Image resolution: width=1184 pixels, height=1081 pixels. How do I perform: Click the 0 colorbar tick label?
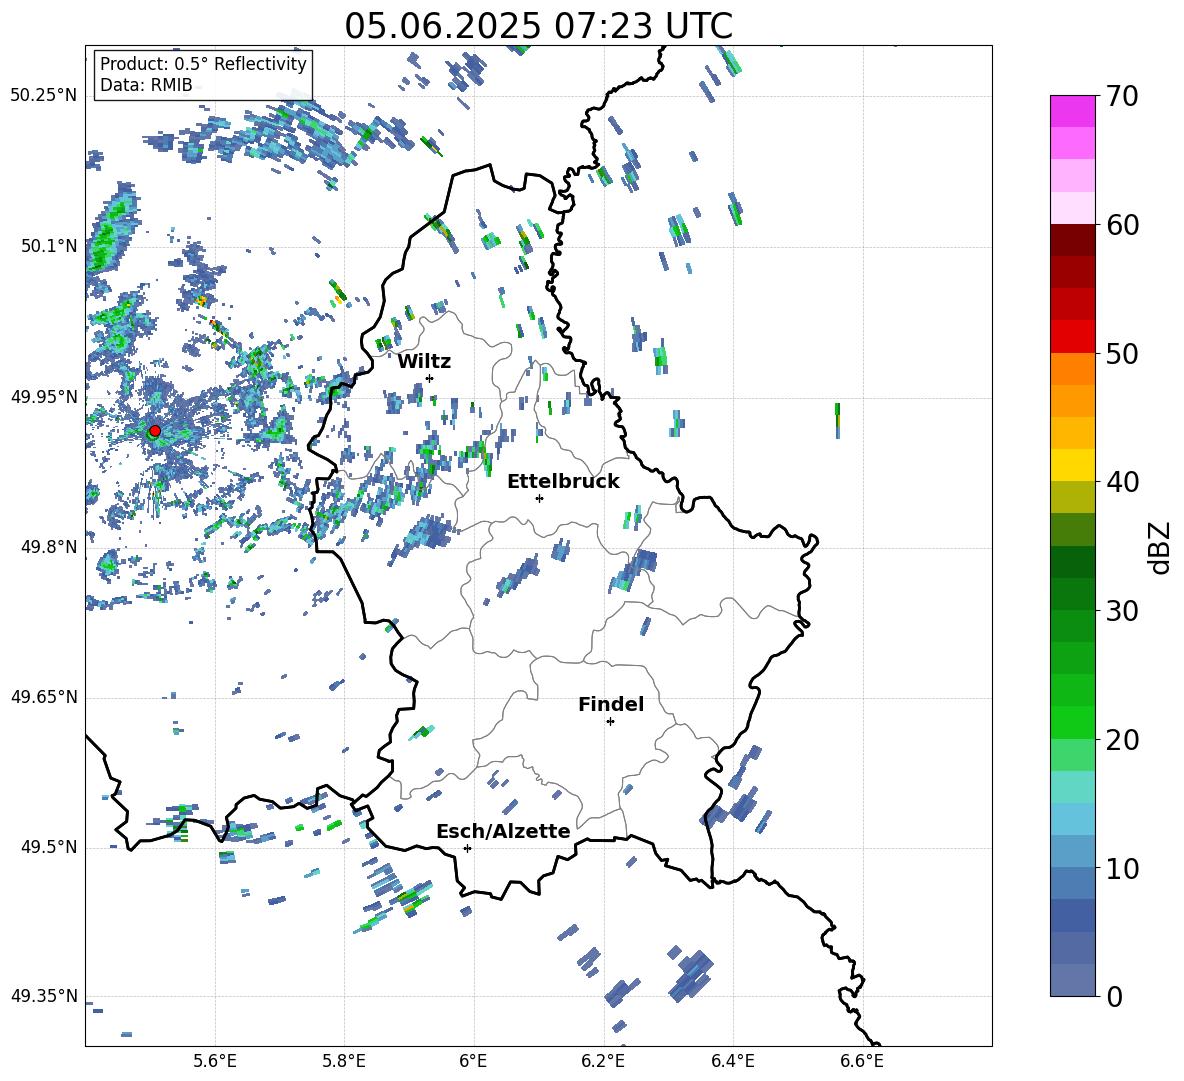pos(1114,996)
